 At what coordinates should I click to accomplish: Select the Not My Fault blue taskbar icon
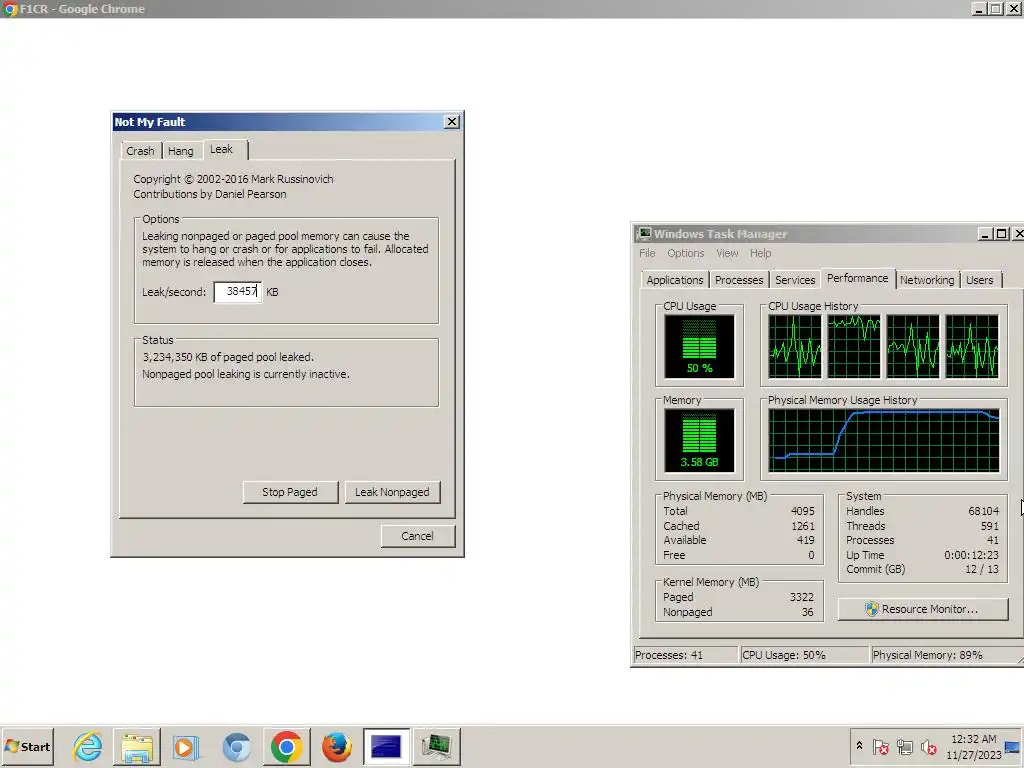pyautogui.click(x=386, y=746)
